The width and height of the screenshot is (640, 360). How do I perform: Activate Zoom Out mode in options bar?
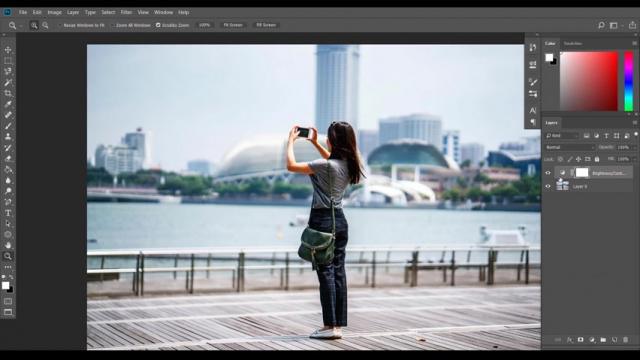pos(45,25)
